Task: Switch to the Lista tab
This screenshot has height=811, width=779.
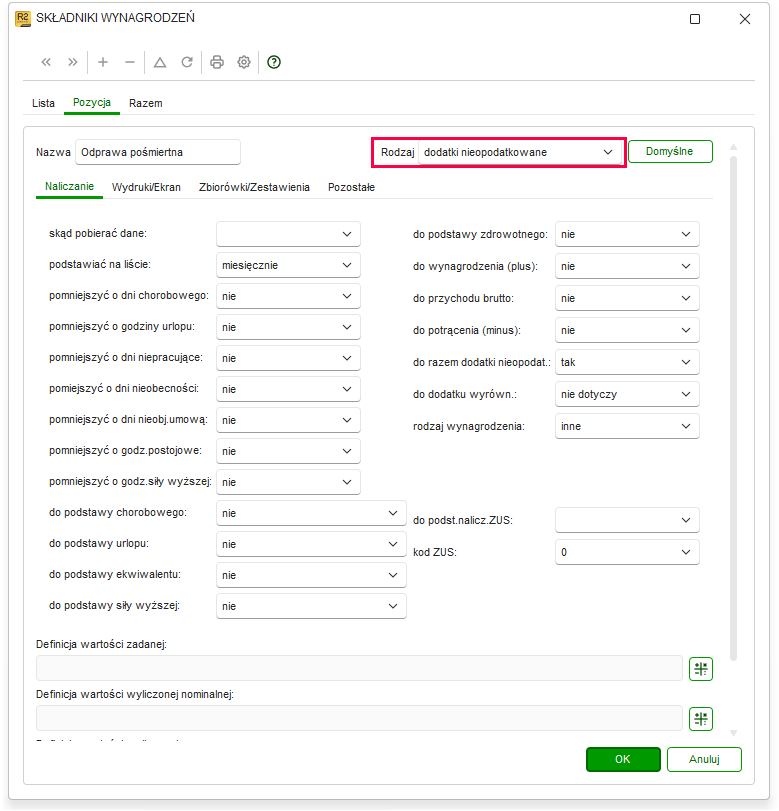Action: click(x=43, y=103)
